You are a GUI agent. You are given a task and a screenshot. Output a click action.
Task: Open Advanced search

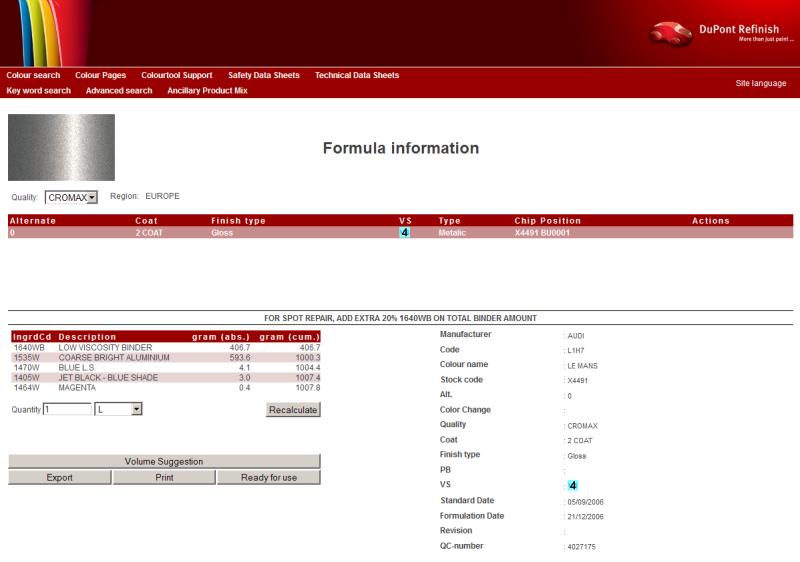pos(118,90)
